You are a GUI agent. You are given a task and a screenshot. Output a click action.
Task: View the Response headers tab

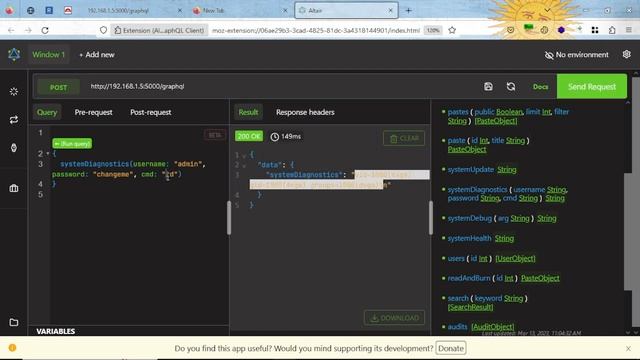tap(305, 112)
